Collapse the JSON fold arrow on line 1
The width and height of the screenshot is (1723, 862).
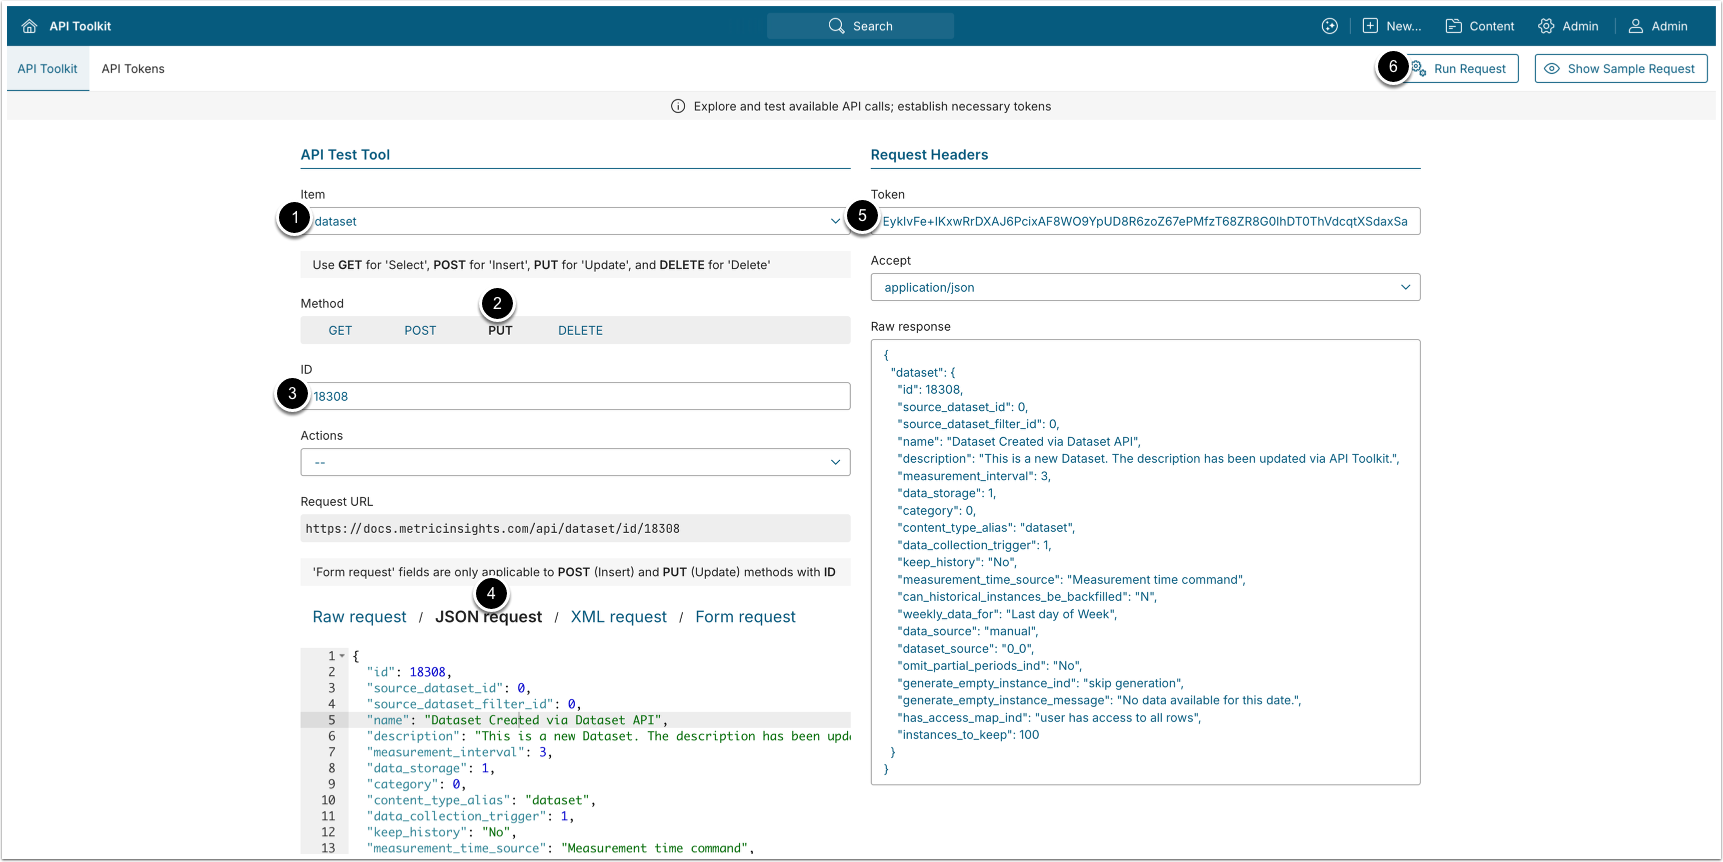tap(342, 656)
